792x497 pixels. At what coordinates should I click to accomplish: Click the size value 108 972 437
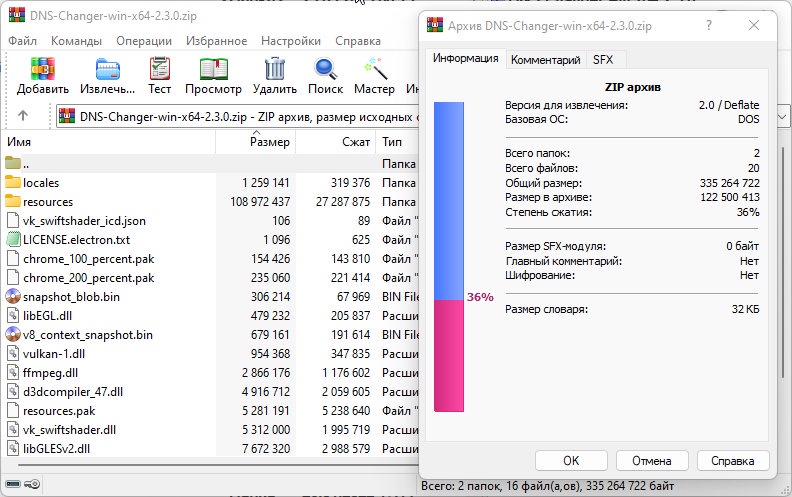(x=260, y=202)
